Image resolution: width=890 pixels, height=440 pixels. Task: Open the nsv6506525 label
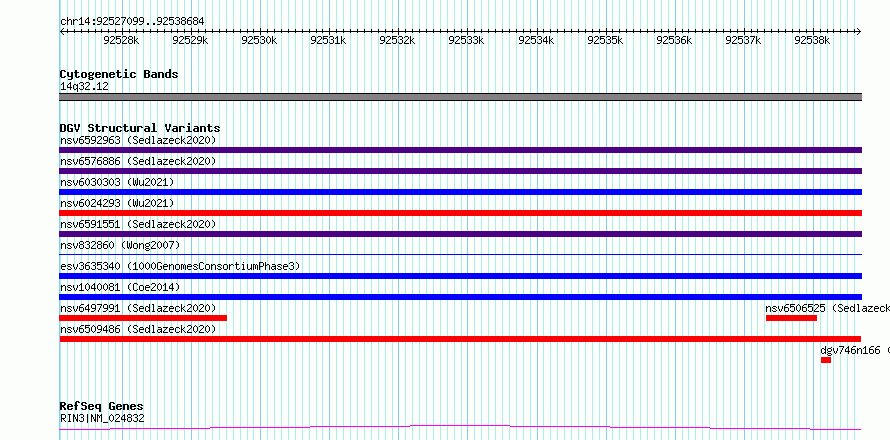(x=828, y=308)
